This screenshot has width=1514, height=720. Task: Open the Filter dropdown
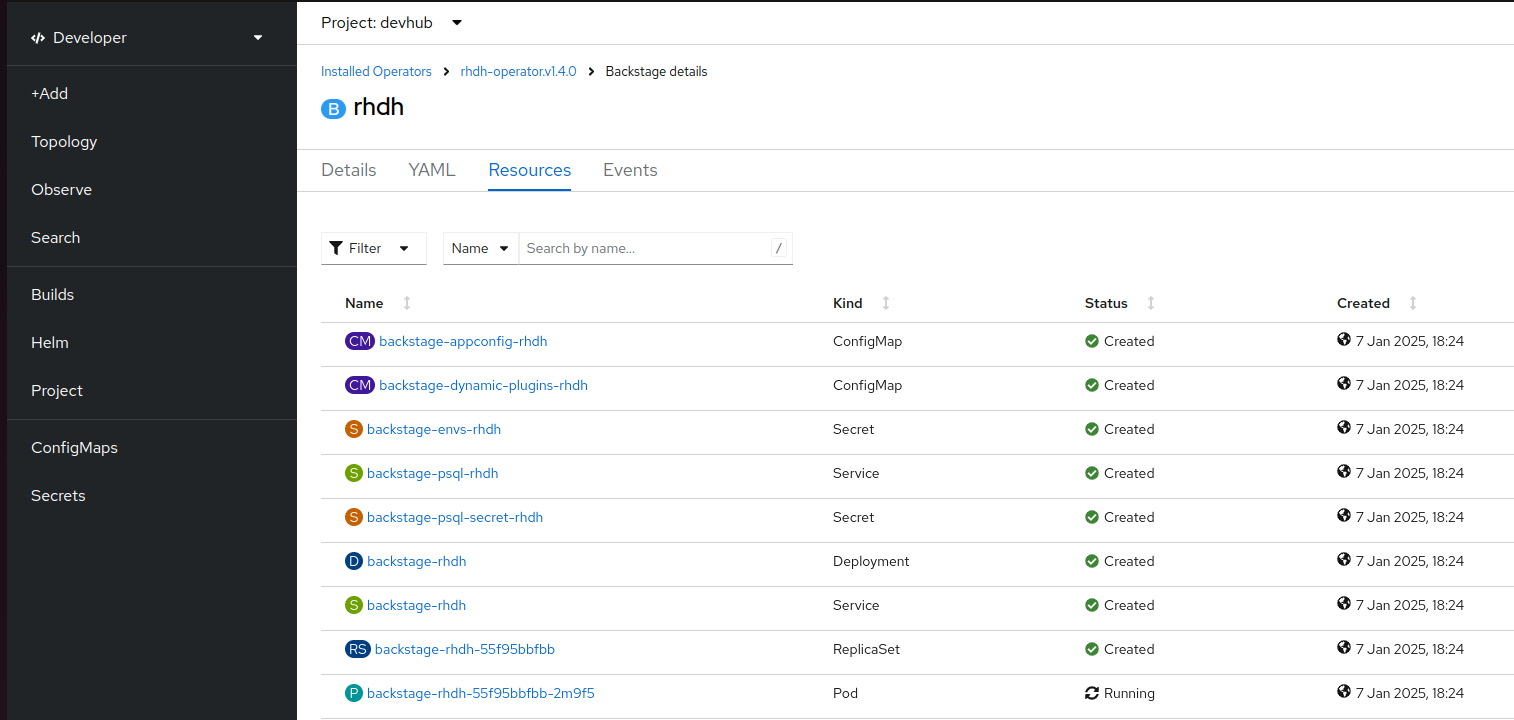374,248
